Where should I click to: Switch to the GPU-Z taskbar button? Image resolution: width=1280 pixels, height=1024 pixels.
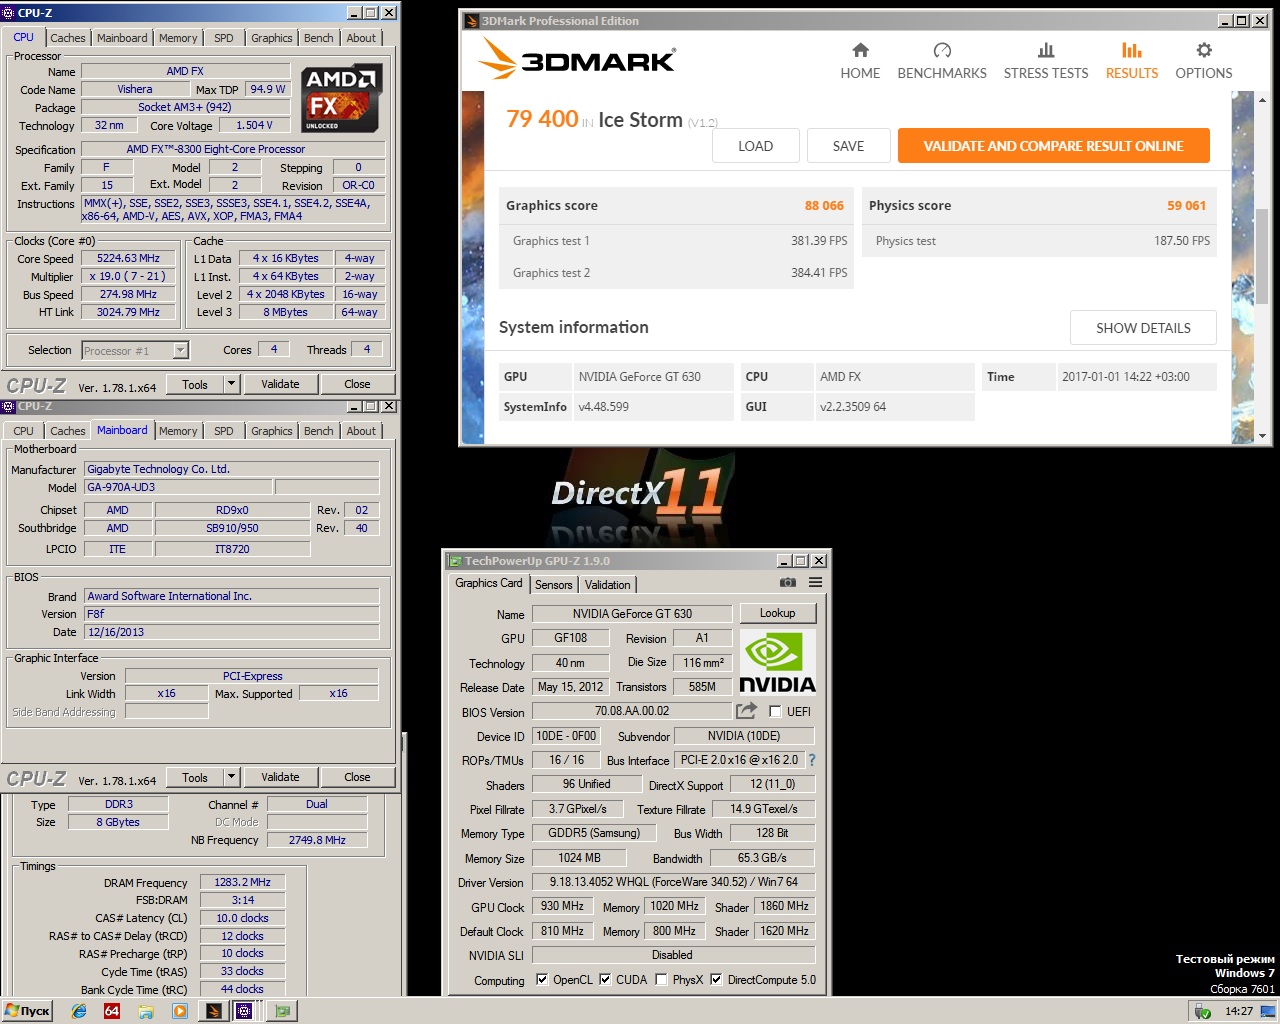point(283,1011)
